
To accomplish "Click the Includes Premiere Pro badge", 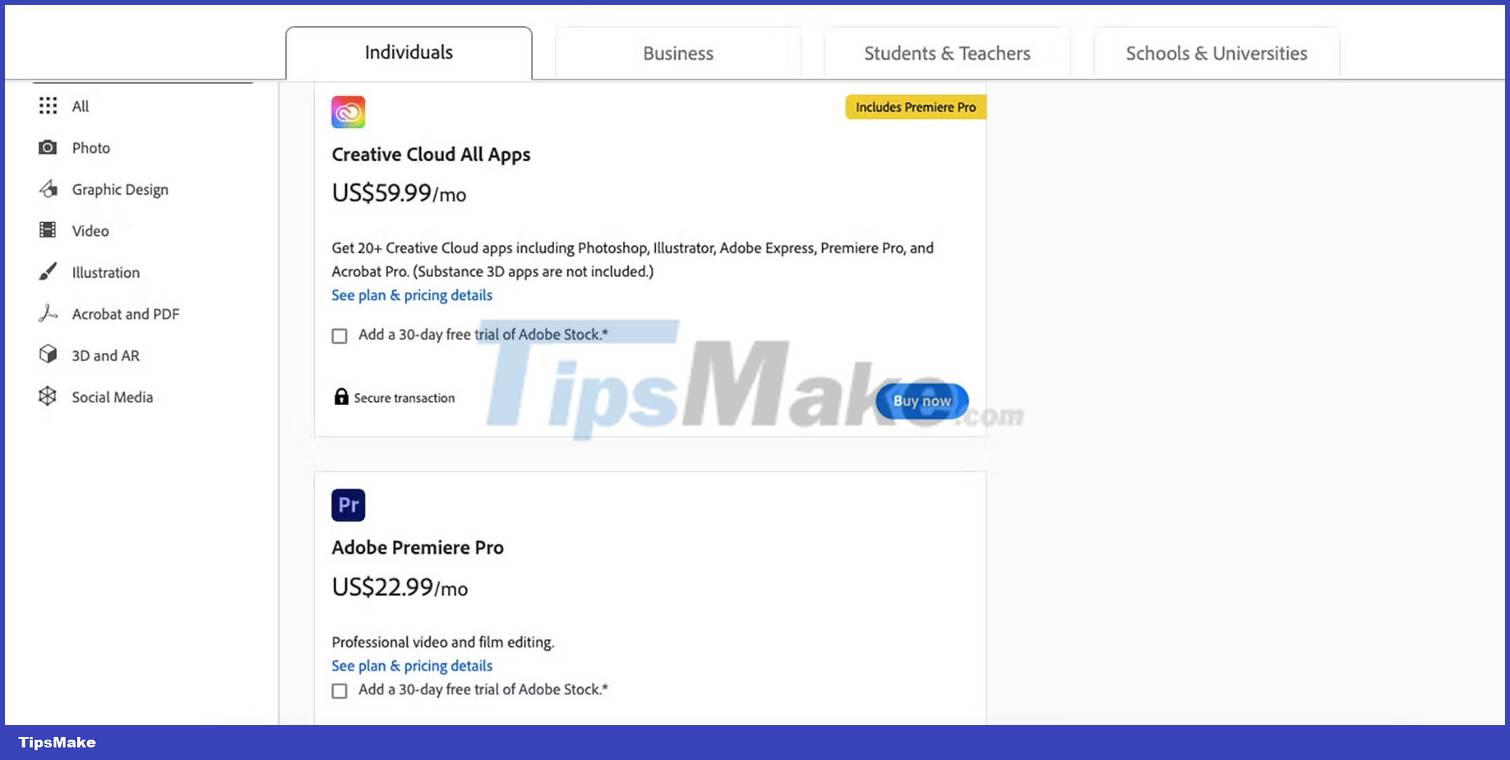I will pos(915,107).
